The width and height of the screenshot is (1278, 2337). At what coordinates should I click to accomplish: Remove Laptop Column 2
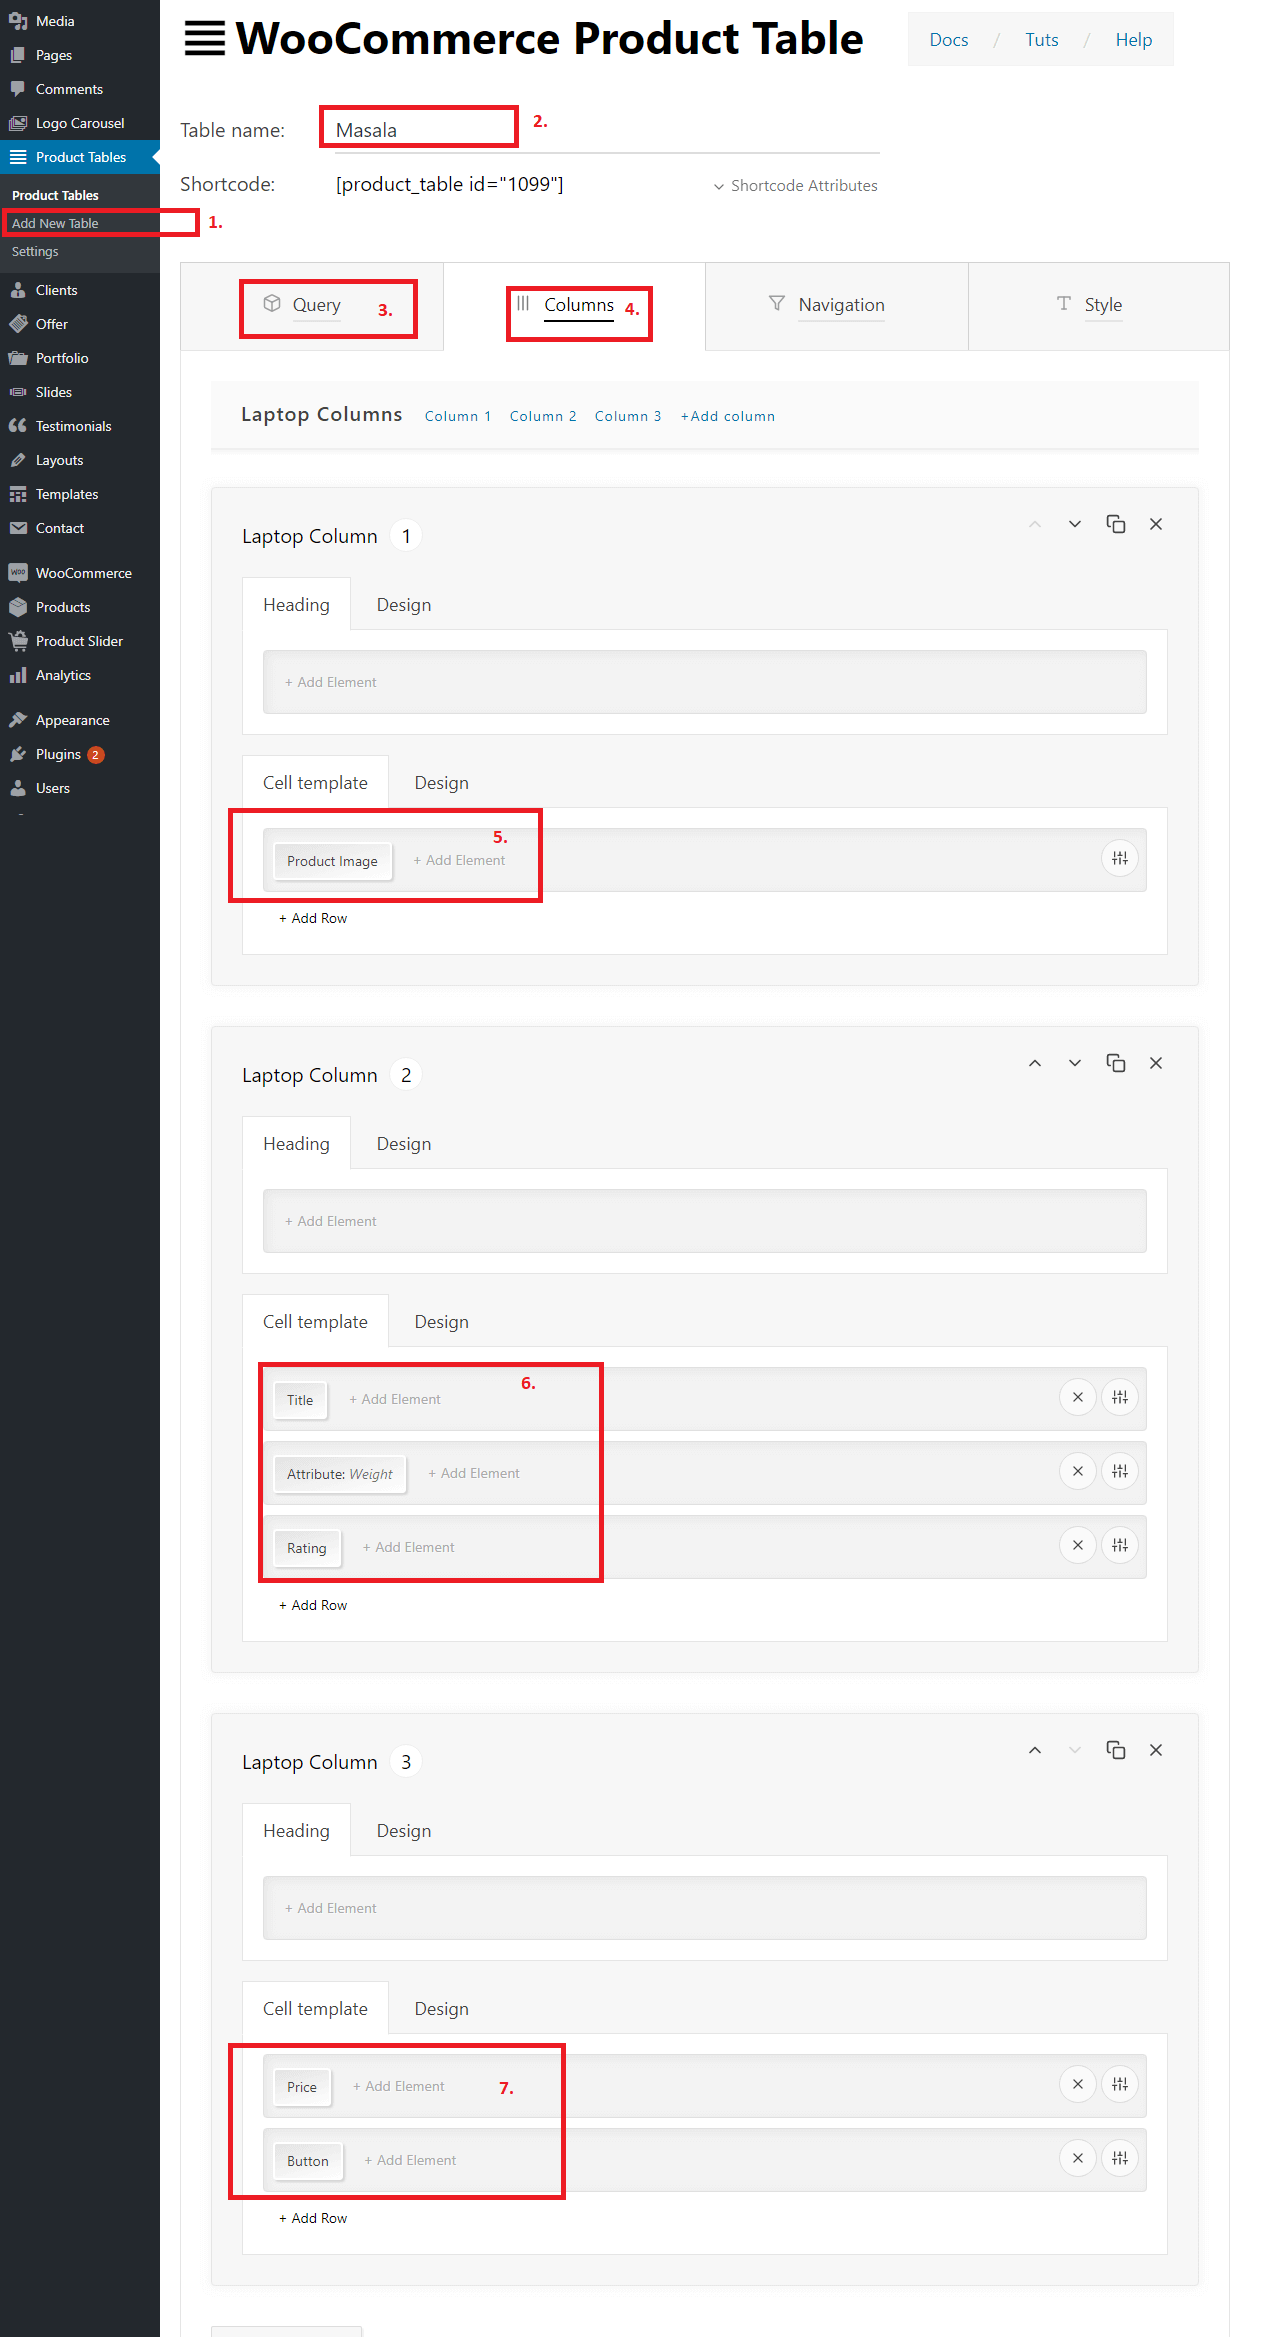pyautogui.click(x=1156, y=1063)
